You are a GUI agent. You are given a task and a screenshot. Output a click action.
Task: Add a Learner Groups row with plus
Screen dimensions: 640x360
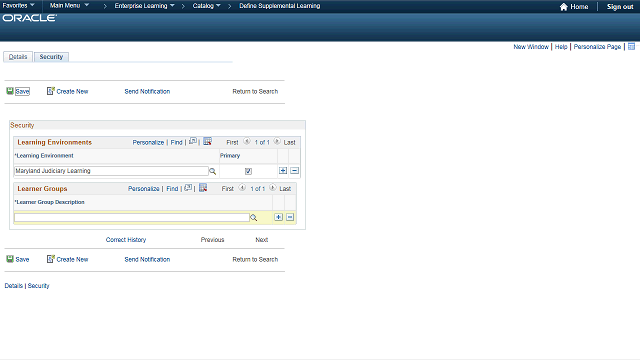tap(278, 217)
